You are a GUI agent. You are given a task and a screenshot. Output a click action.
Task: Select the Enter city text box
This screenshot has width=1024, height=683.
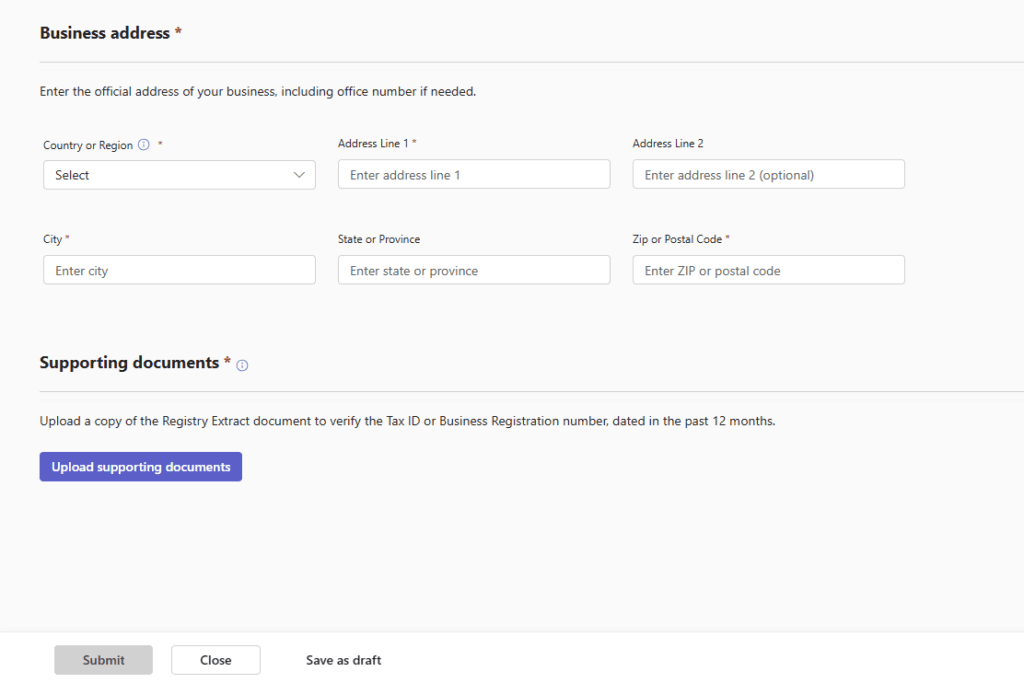click(x=179, y=270)
